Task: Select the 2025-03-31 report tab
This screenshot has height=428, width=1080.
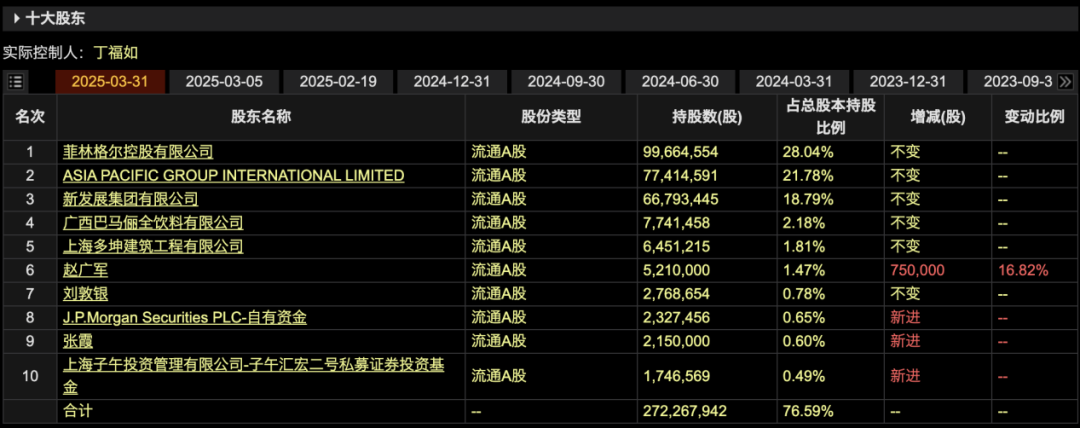Action: (x=109, y=82)
